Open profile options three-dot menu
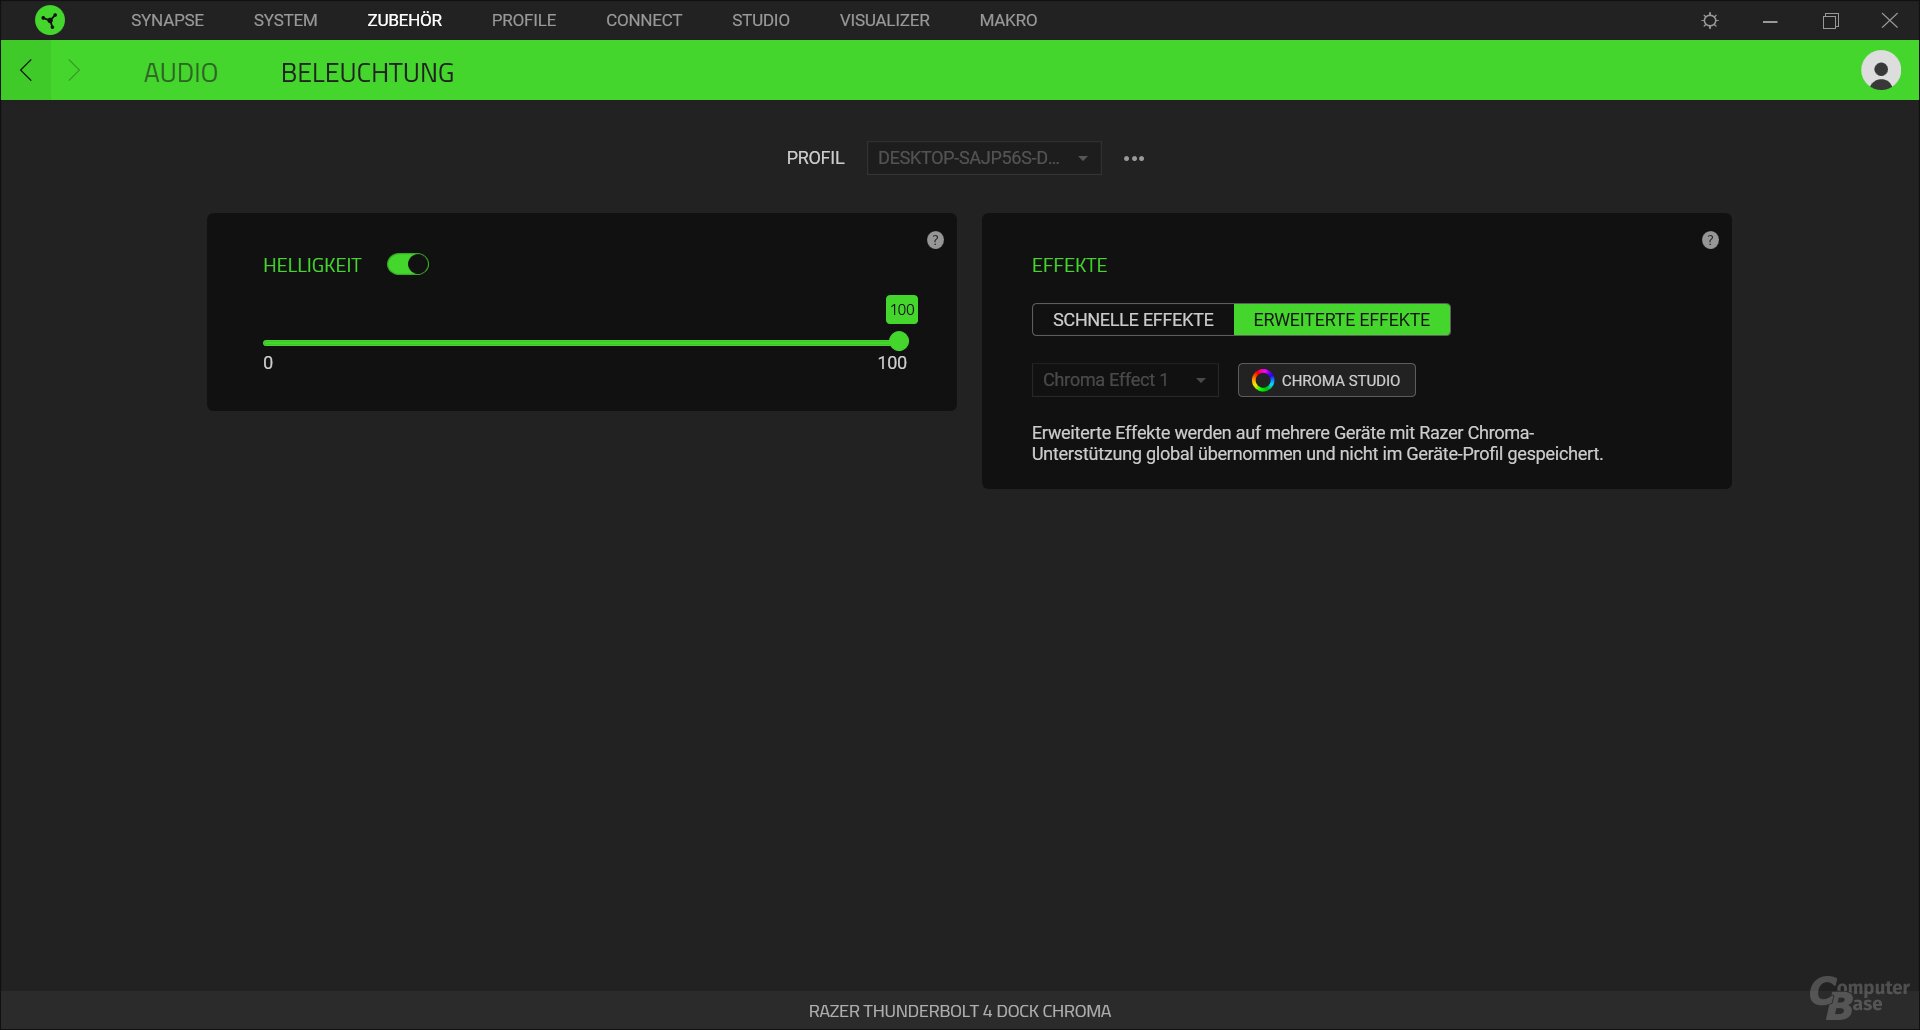Image resolution: width=1920 pixels, height=1030 pixels. coord(1133,158)
